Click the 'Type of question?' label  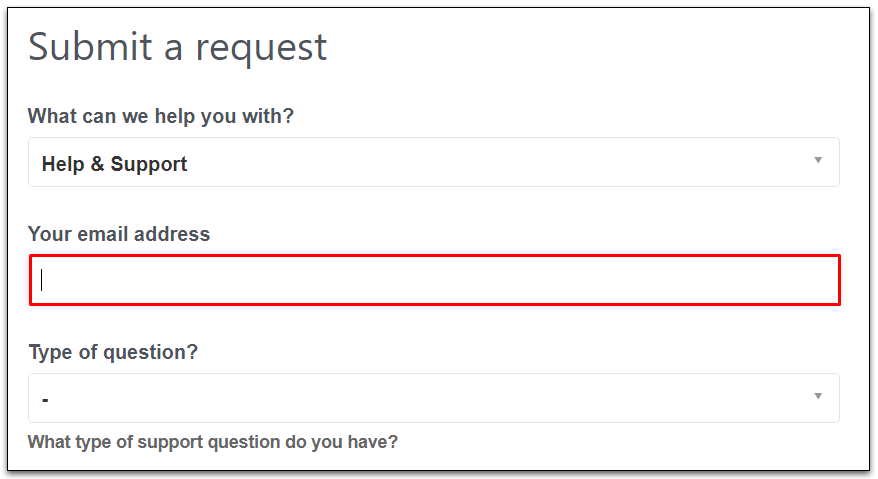pos(113,352)
